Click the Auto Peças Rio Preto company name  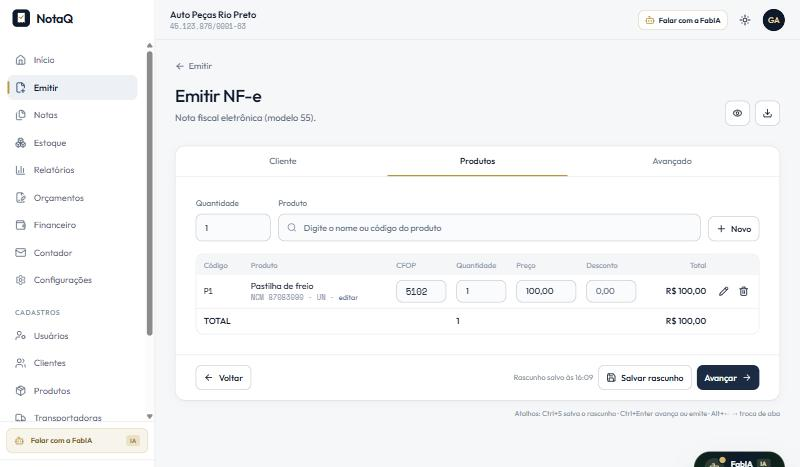[213, 15]
